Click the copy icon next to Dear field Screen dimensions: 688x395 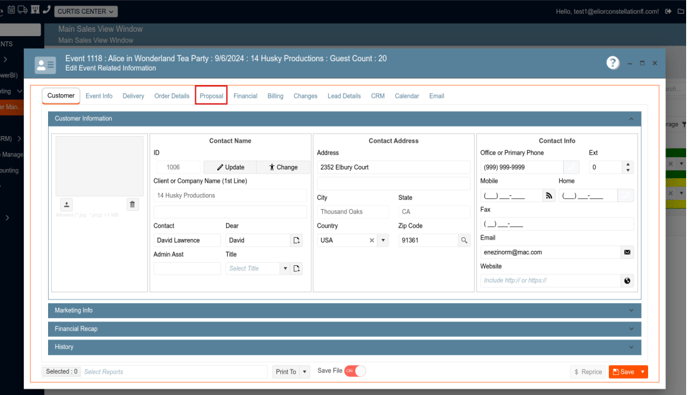click(297, 241)
